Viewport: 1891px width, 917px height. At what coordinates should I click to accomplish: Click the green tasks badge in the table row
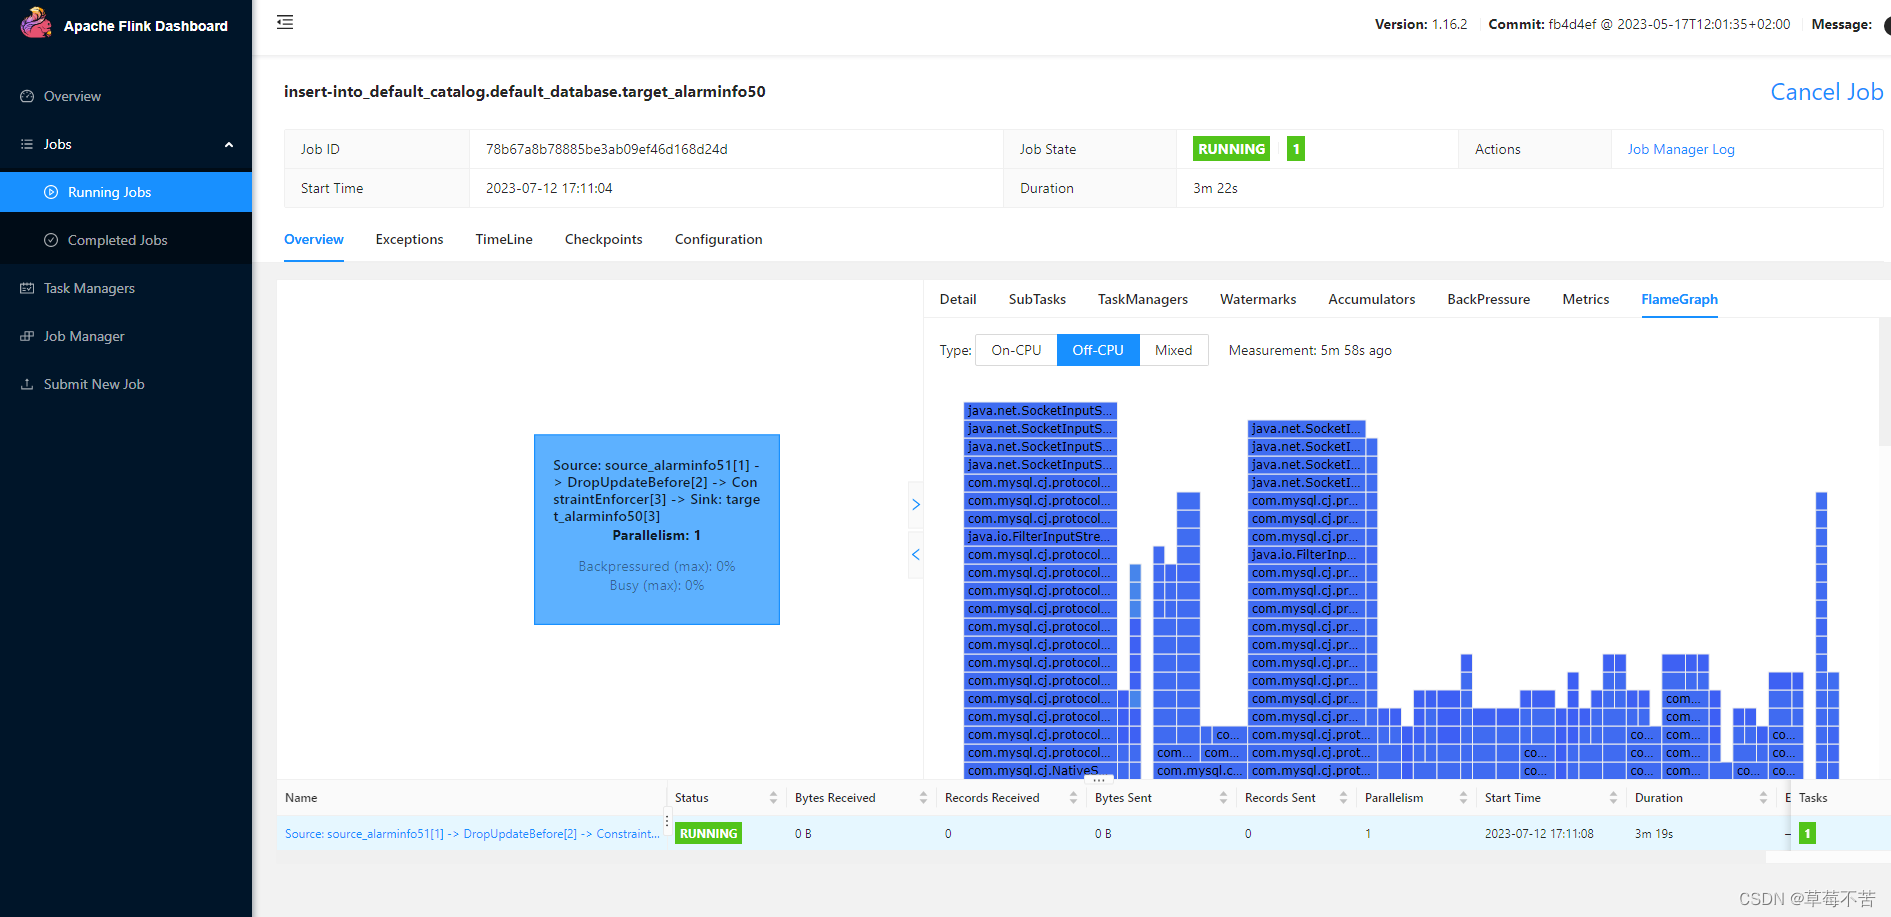(x=1807, y=833)
